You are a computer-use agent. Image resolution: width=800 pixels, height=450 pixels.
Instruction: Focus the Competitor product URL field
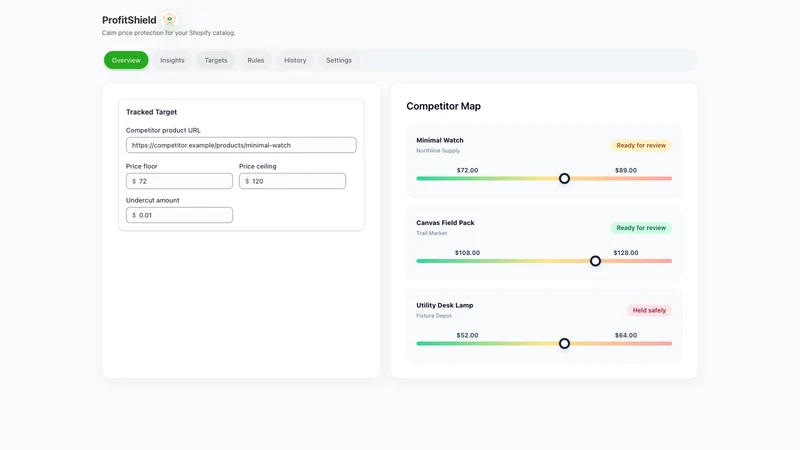(x=241, y=145)
